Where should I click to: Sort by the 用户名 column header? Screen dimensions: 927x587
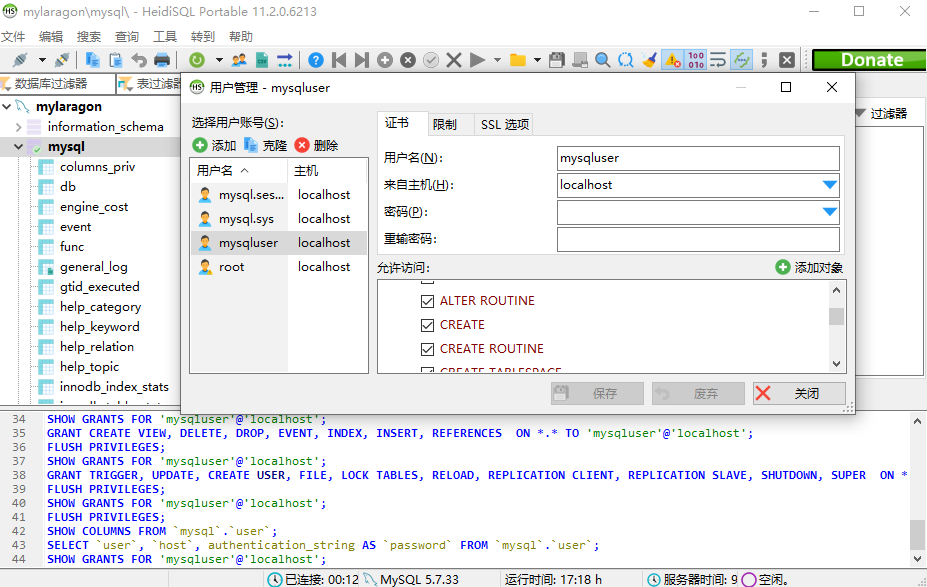click(x=239, y=171)
